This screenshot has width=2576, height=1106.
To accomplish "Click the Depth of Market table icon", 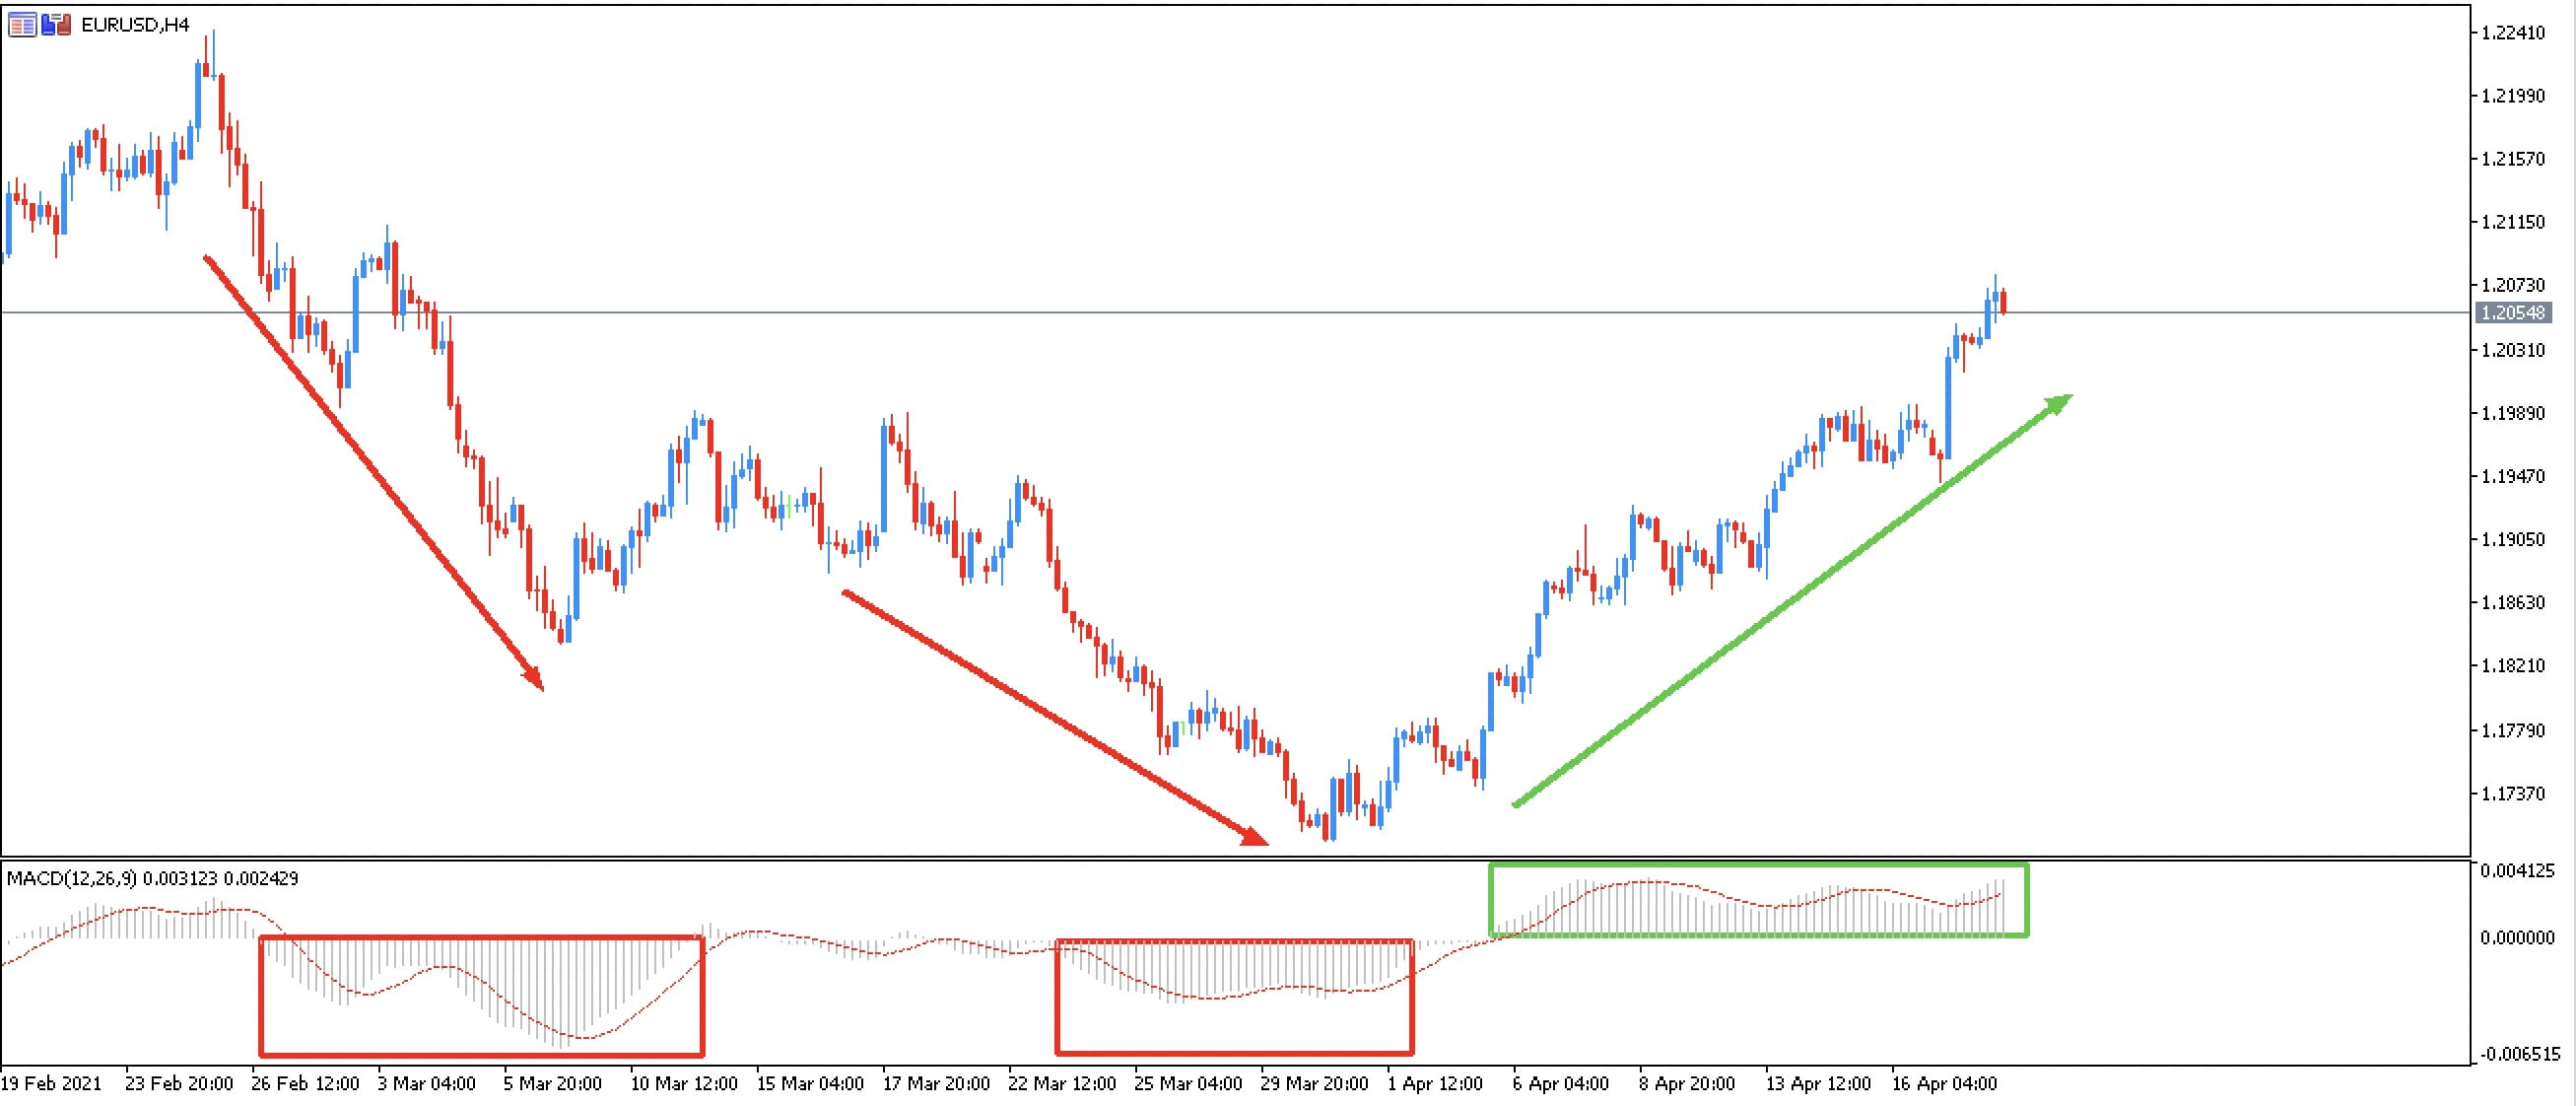I will pos(21,25).
